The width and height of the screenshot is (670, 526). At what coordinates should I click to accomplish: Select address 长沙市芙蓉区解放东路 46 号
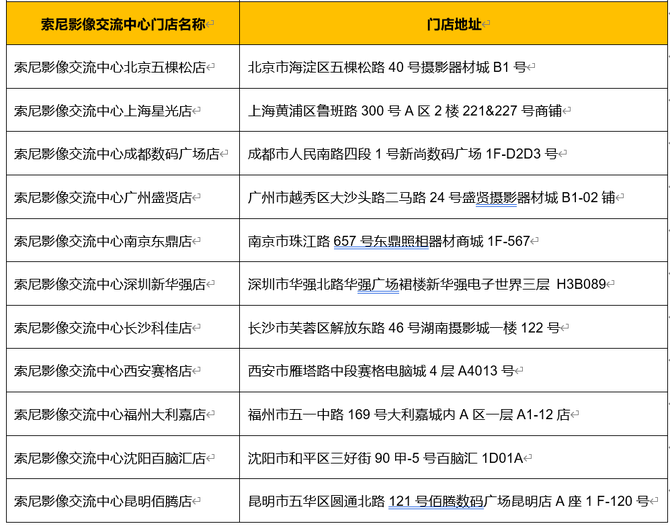(335, 328)
